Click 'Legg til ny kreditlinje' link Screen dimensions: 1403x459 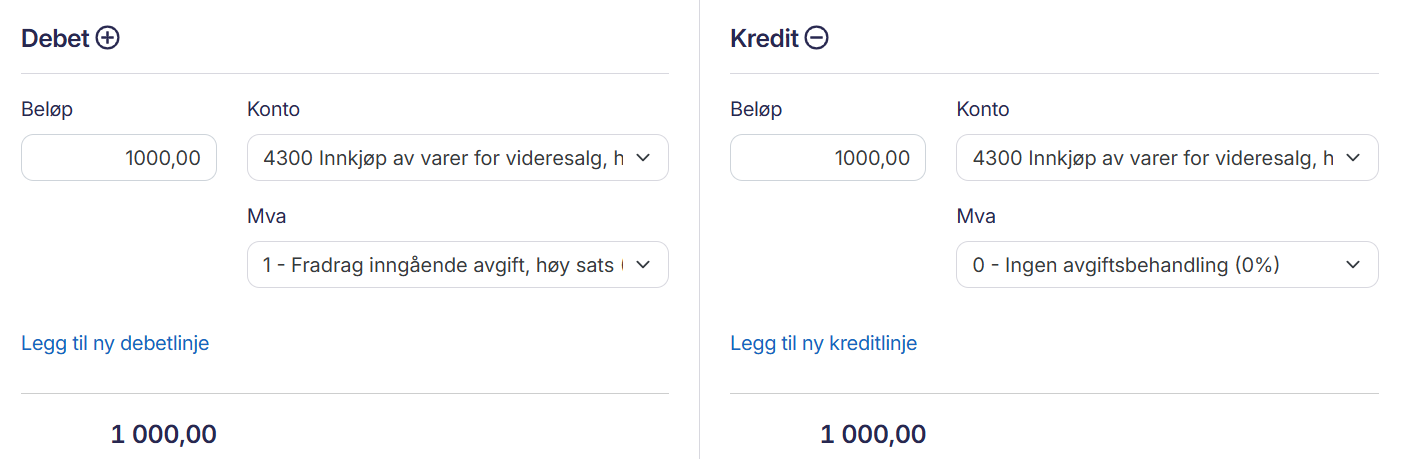click(x=823, y=344)
